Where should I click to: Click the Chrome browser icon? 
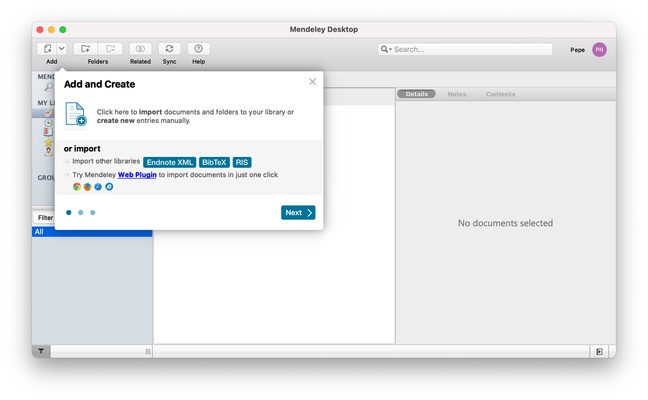[x=76, y=187]
